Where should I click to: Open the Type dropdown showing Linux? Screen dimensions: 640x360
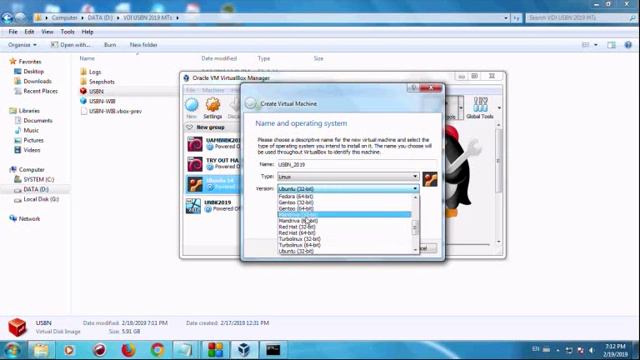(x=348, y=177)
